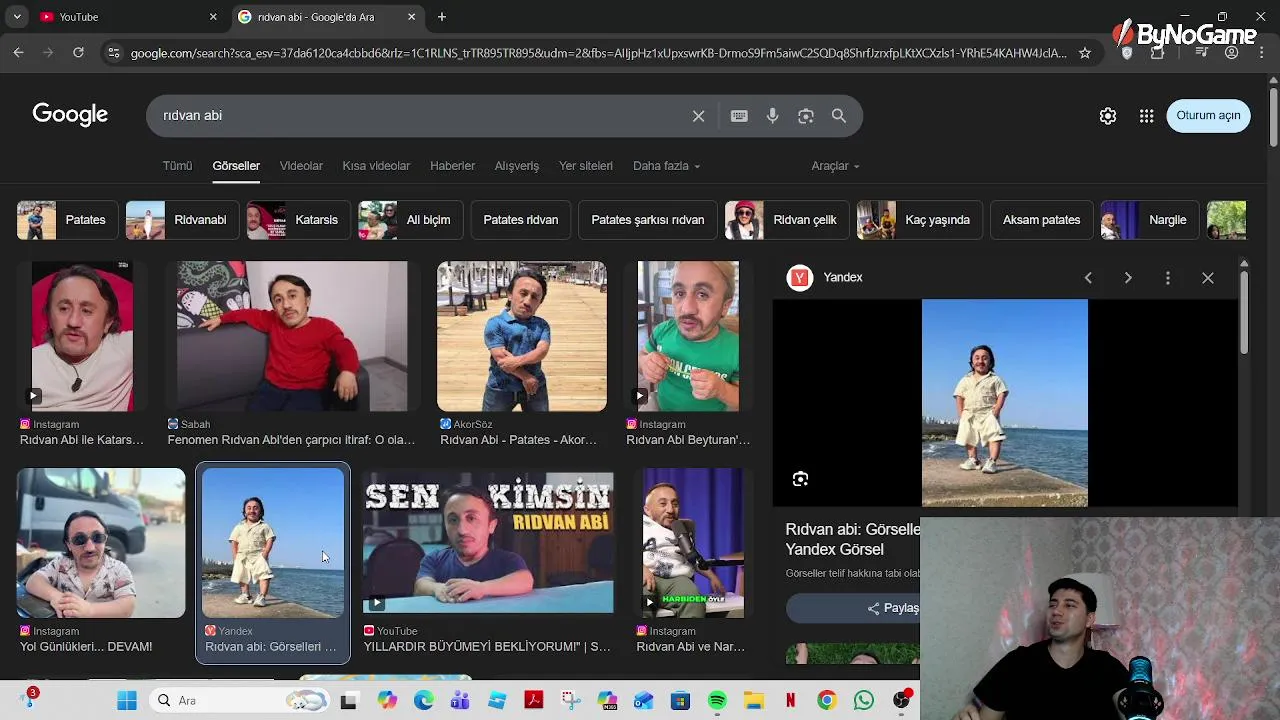Open Google quick settings gear
Viewport: 1280px width, 720px height.
[1108, 116]
